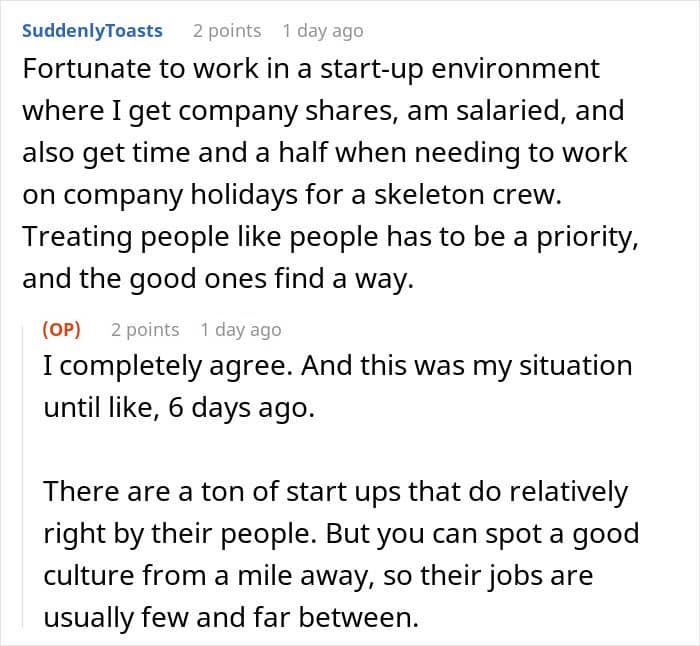Click the OP reply's 1 day ago timestamp
Screen dimensions: 700x646
coord(241,330)
